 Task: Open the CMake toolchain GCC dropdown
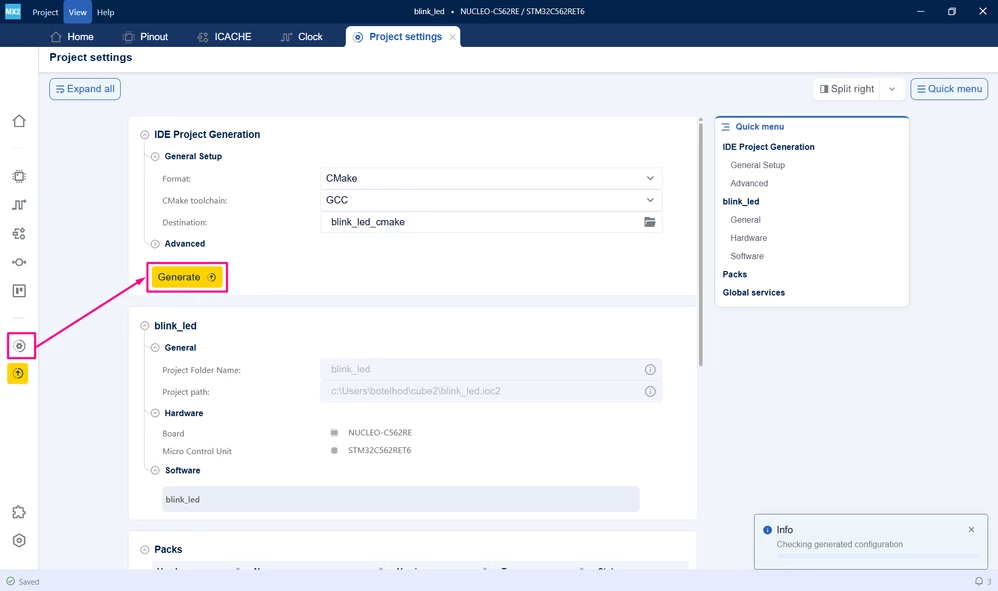click(x=491, y=200)
